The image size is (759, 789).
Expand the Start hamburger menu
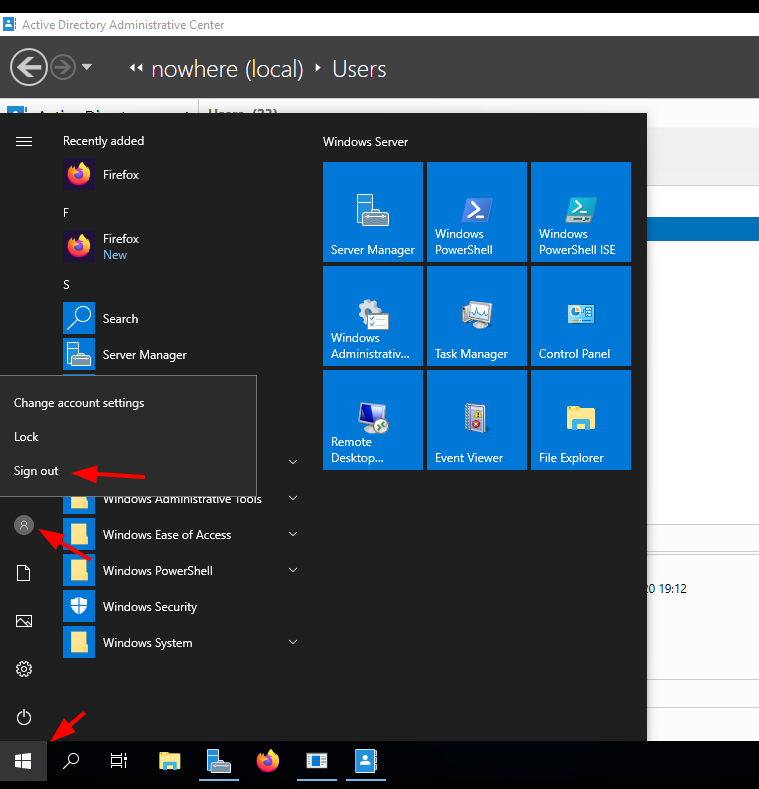coord(24,141)
